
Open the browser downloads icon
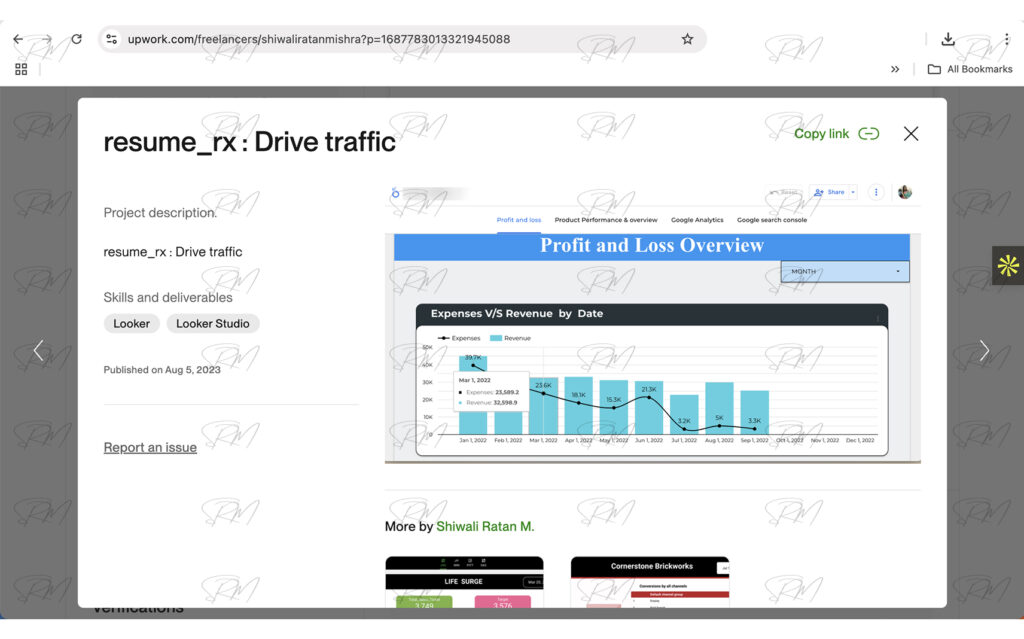(948, 39)
